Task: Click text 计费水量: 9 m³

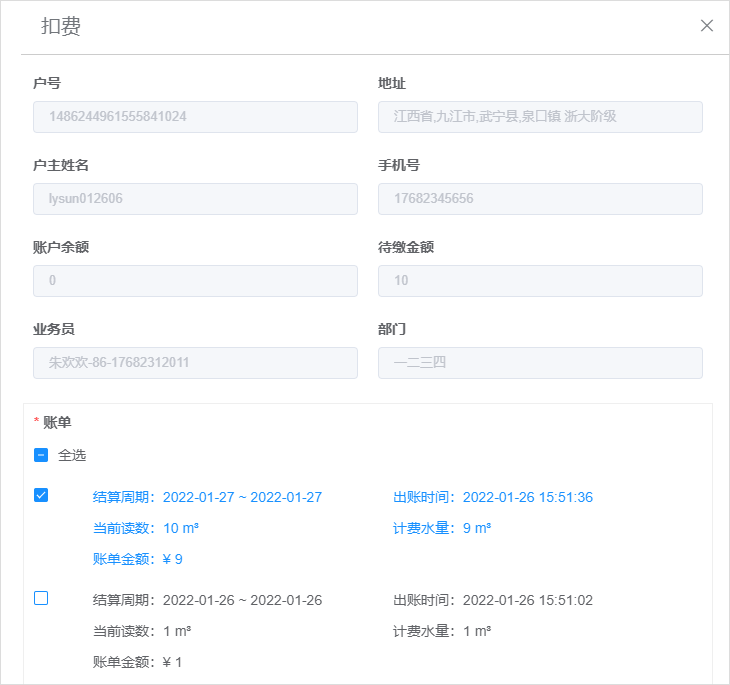Action: [442, 528]
